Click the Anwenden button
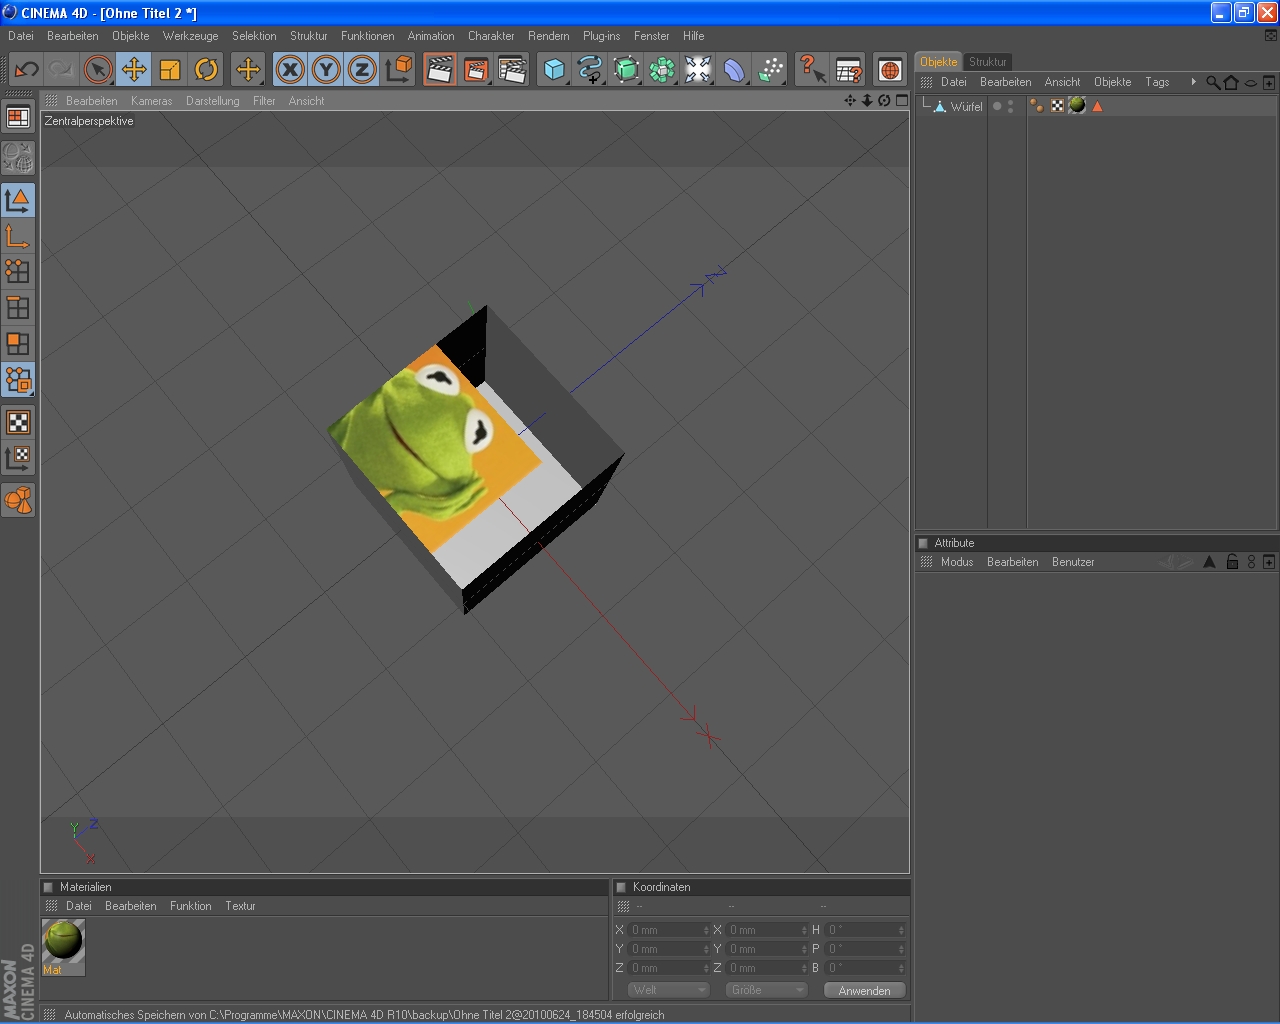 click(x=864, y=990)
